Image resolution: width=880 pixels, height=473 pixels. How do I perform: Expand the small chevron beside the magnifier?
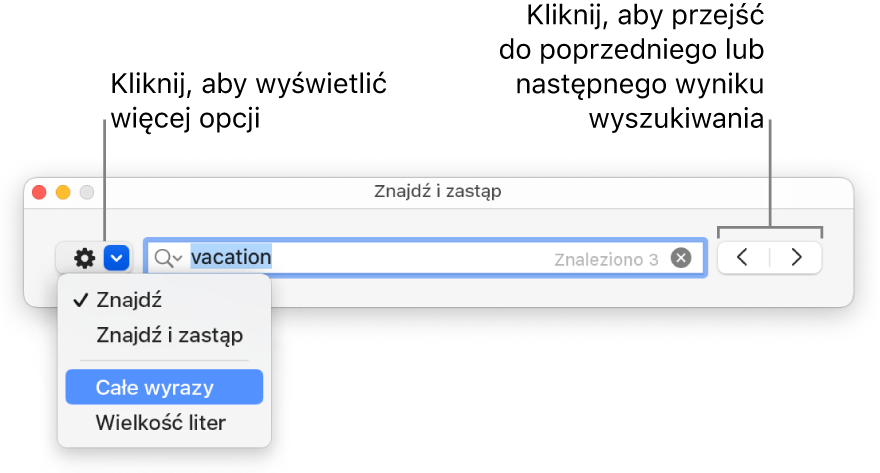coord(178,259)
